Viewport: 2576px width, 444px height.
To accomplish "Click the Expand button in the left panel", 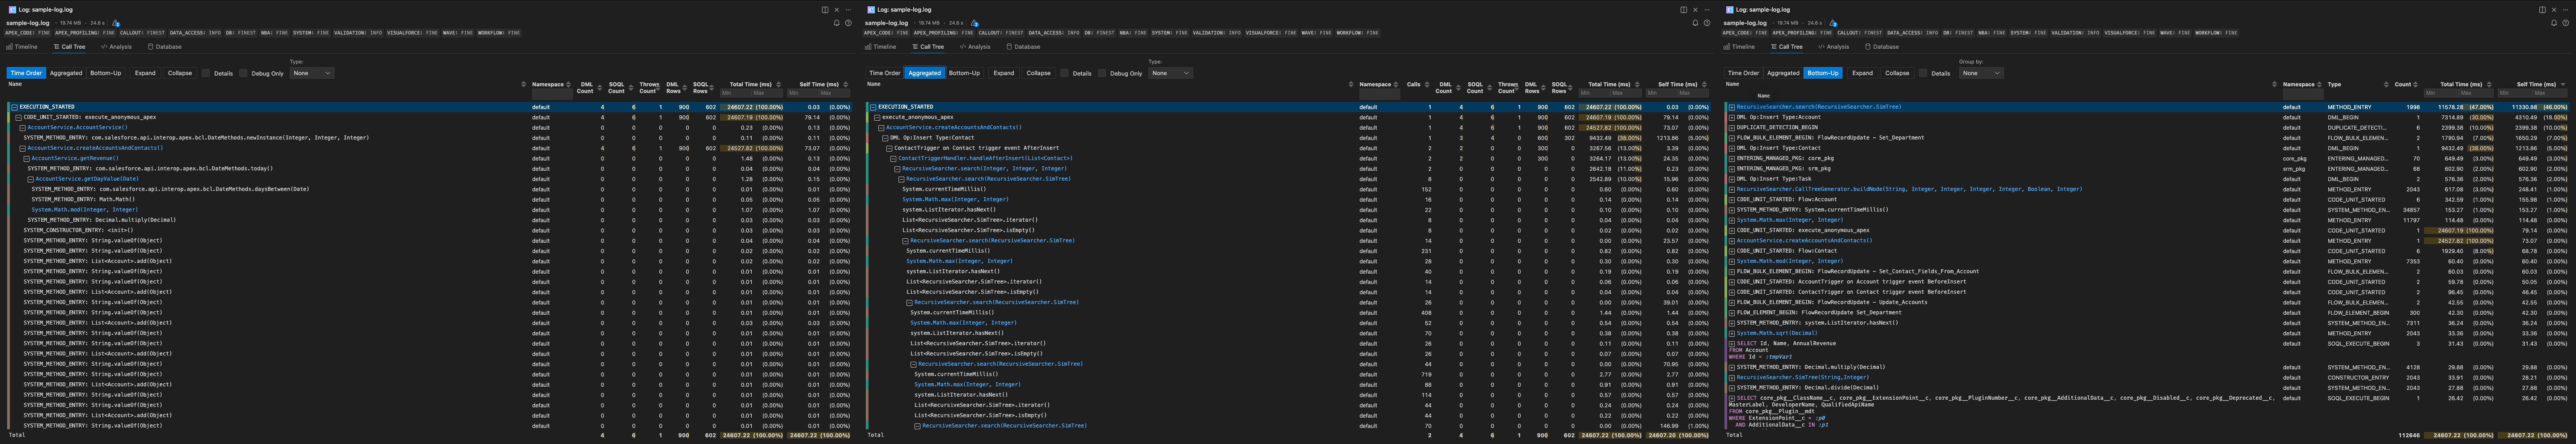I will pyautogui.click(x=145, y=73).
